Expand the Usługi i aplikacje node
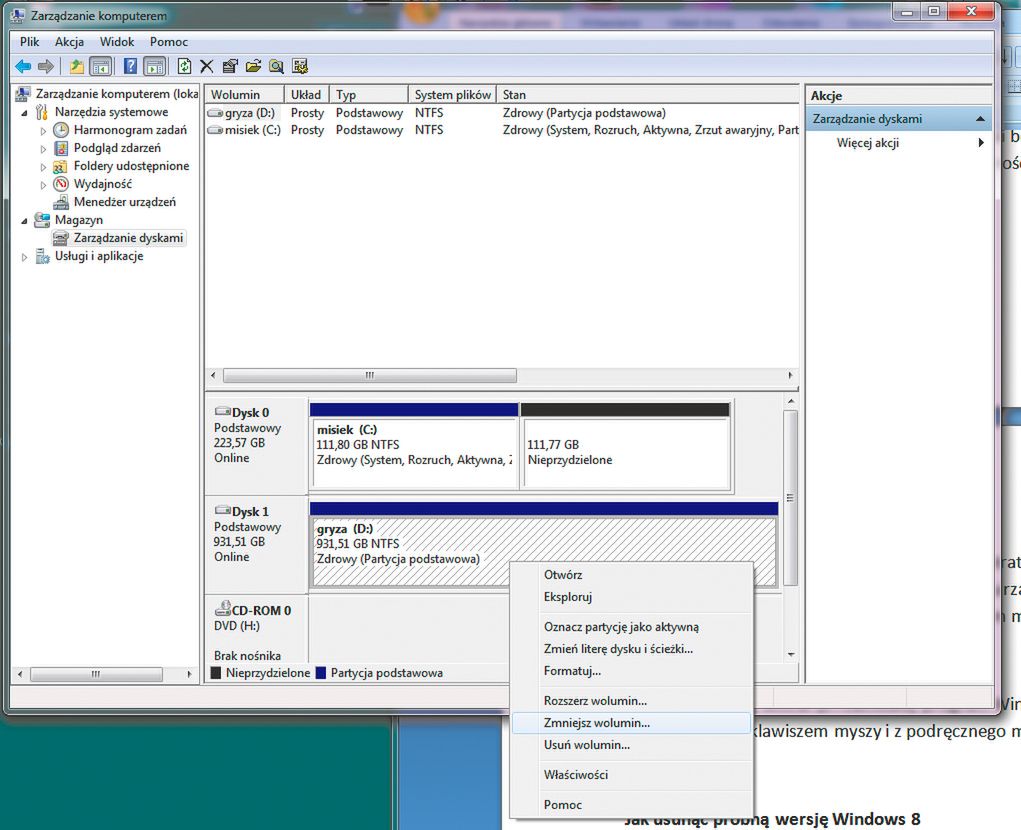1021x830 pixels. click(25, 257)
